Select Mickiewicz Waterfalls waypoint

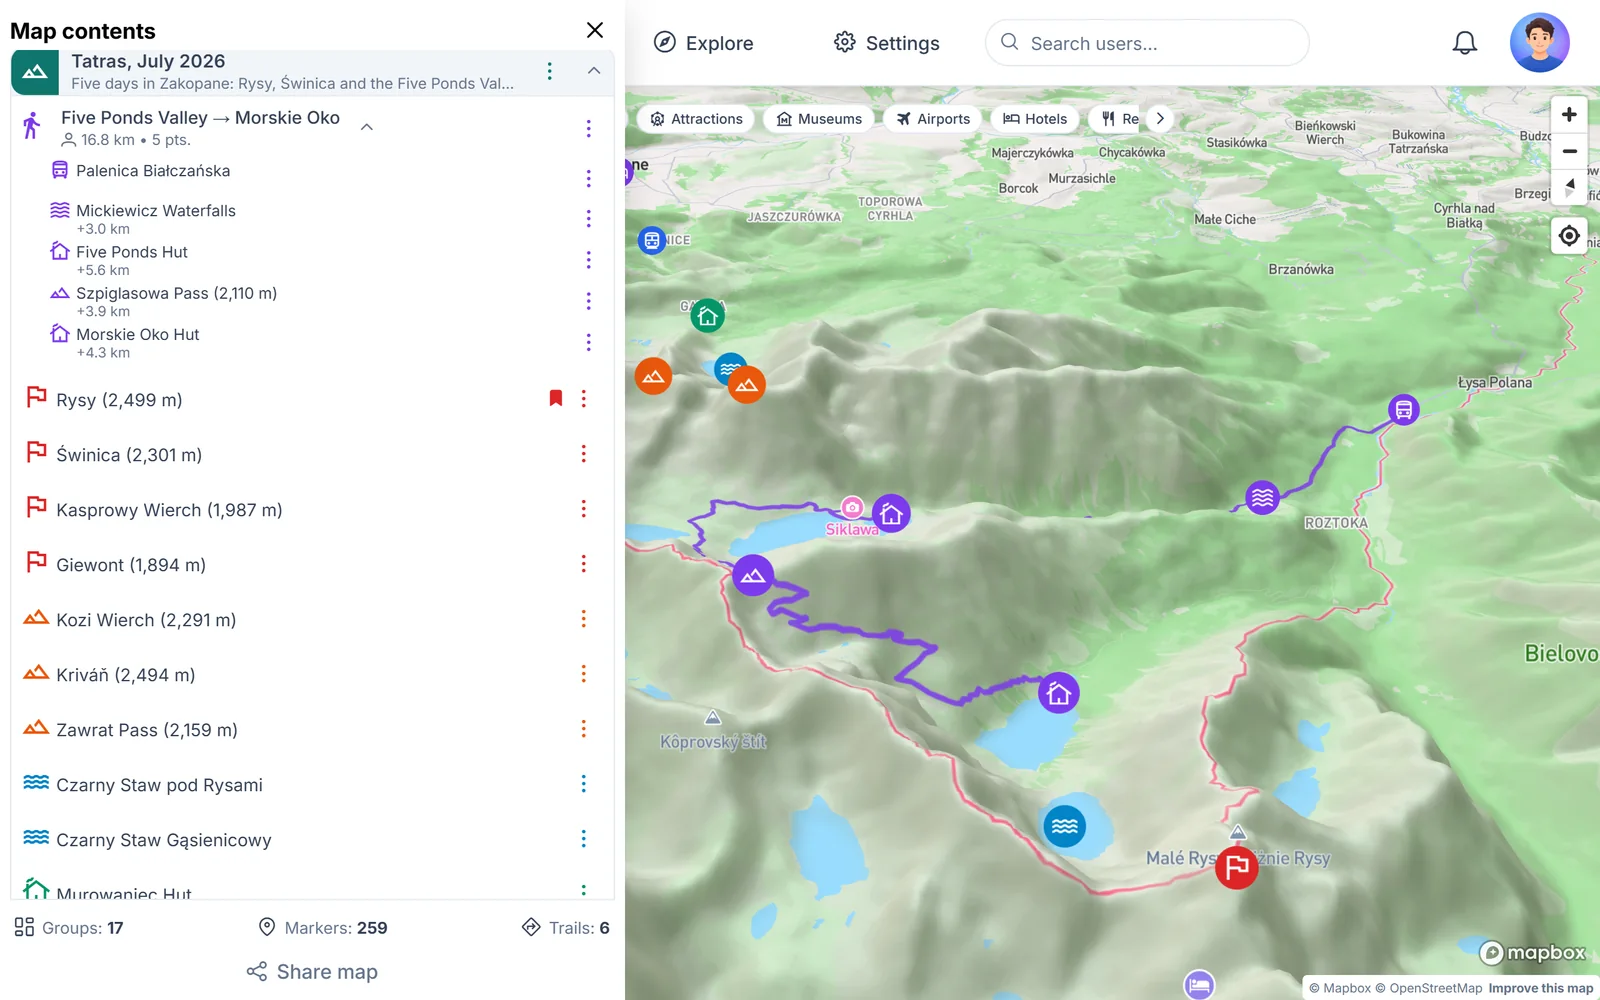coord(156,211)
